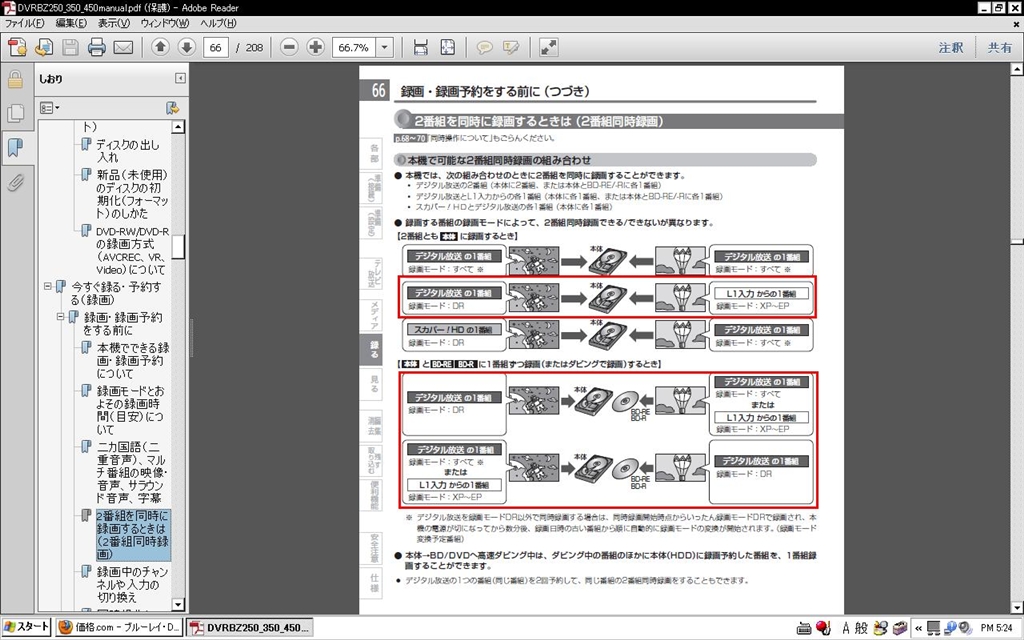Open the attachments paperclip panel
Viewport: 1024px width, 640px height.
[x=15, y=183]
